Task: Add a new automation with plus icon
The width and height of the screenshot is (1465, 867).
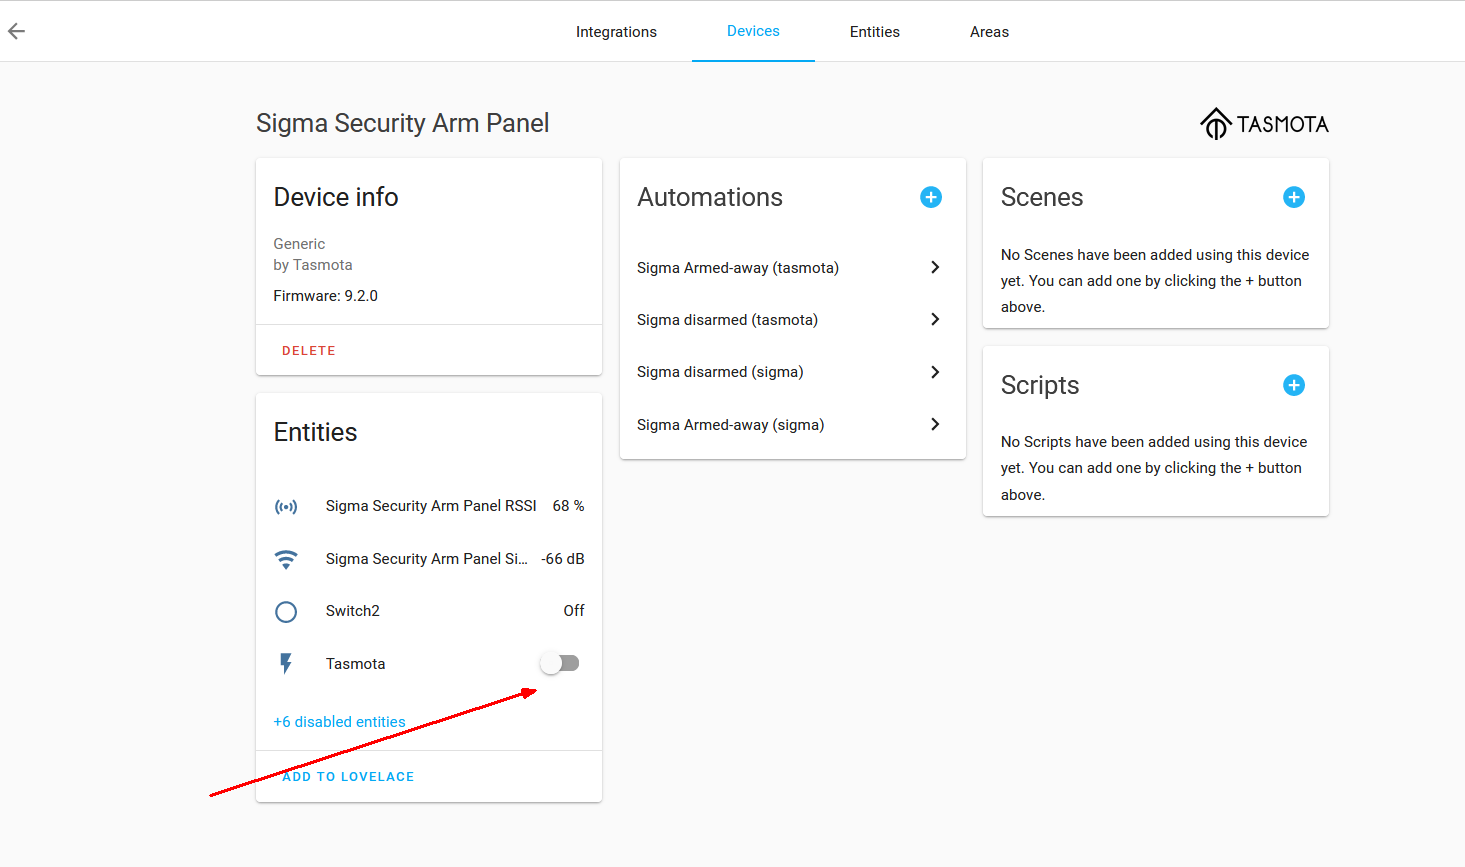Action: click(931, 197)
